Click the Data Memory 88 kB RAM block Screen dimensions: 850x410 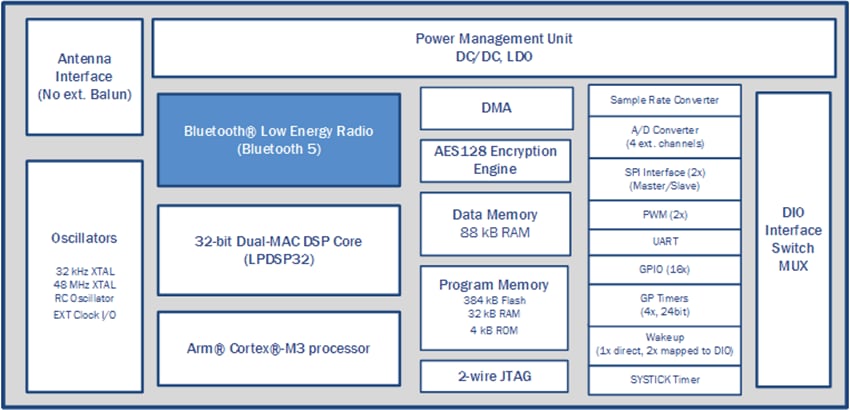[494, 223]
